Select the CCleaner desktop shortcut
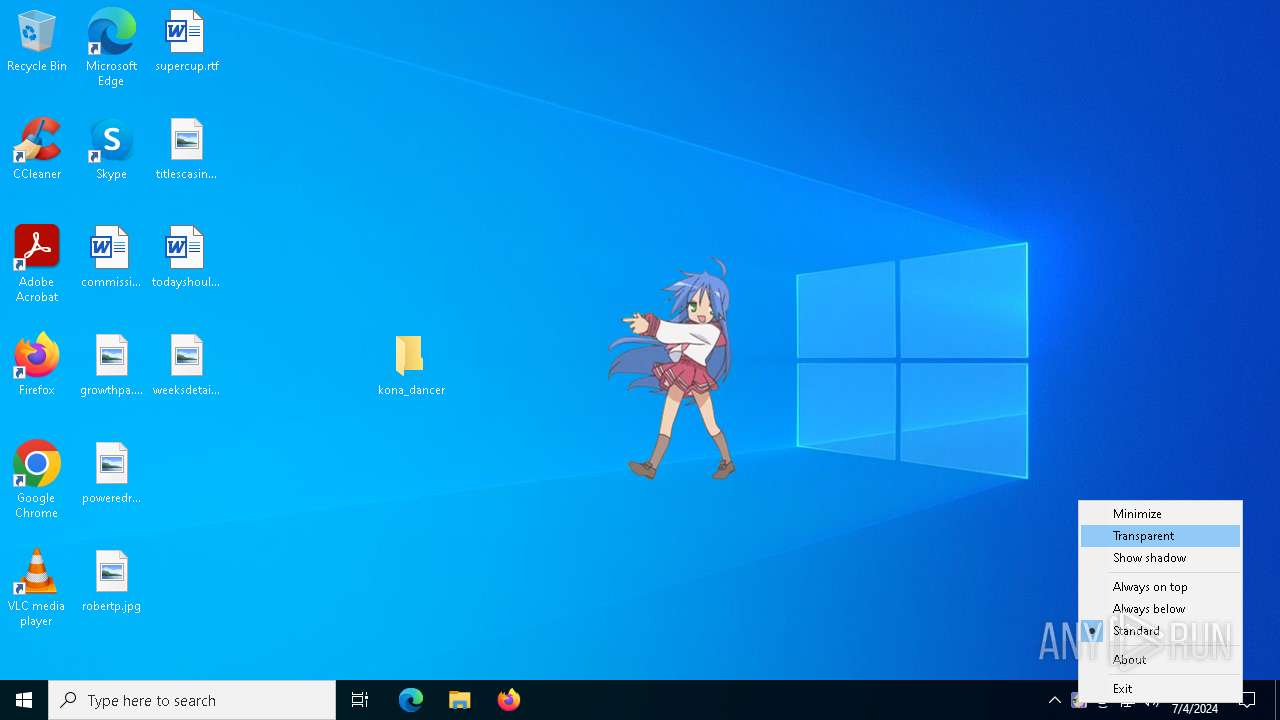The width and height of the screenshot is (1280, 720). pos(37,149)
